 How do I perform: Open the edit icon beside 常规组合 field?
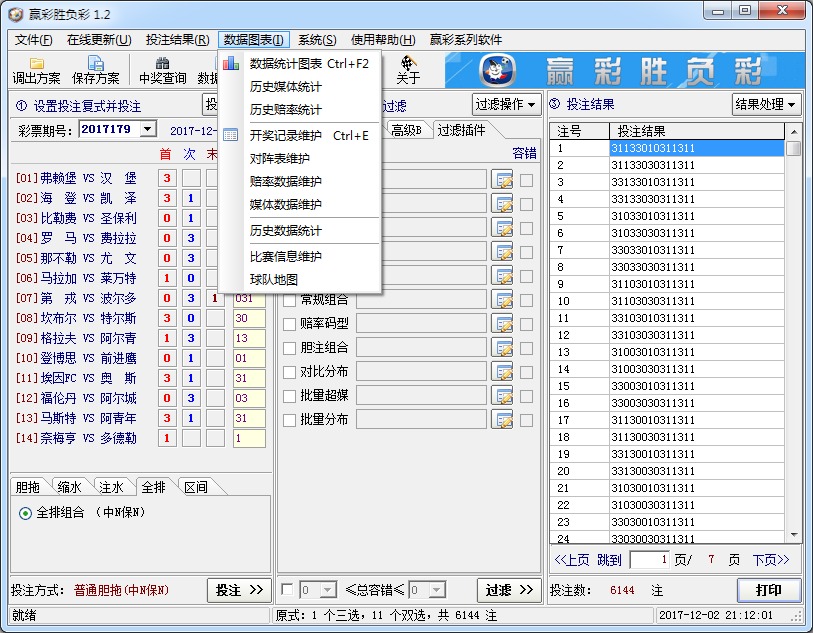pyautogui.click(x=505, y=300)
